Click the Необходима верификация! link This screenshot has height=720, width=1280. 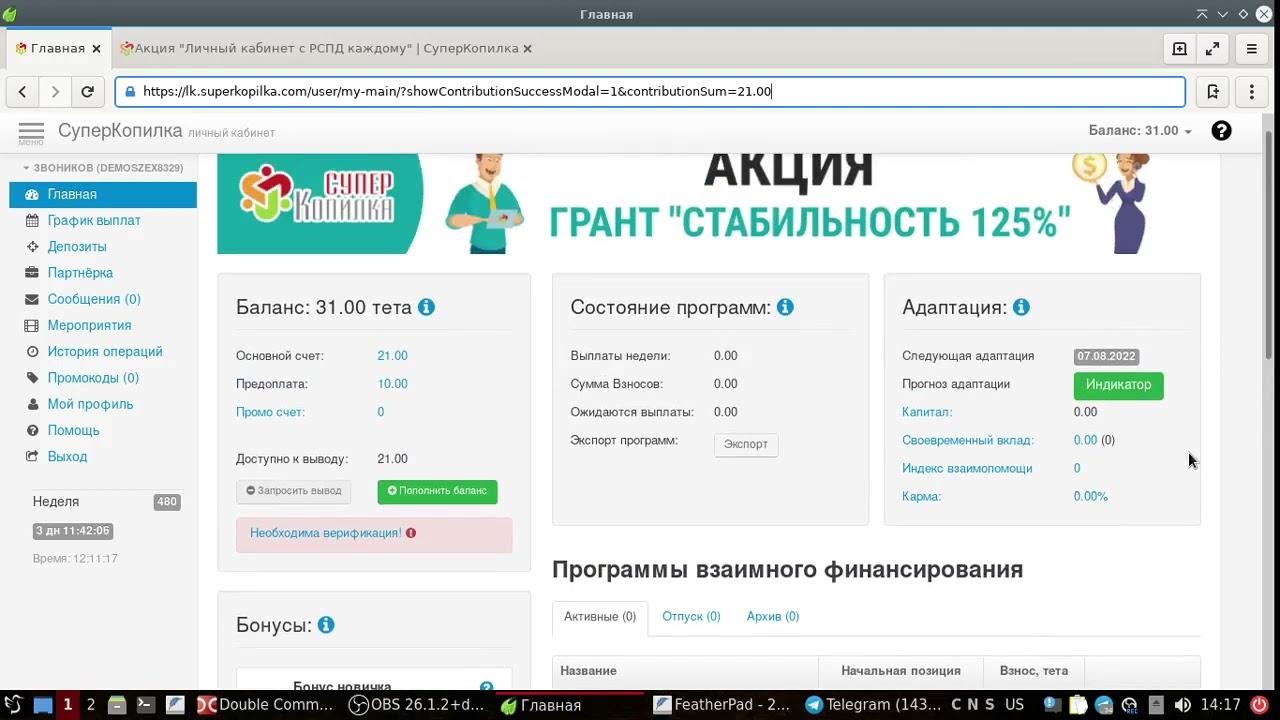[326, 534]
